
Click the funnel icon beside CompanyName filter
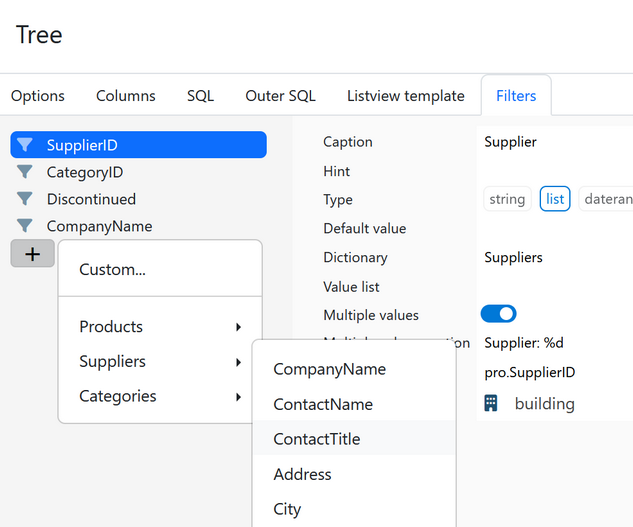tap(25, 226)
